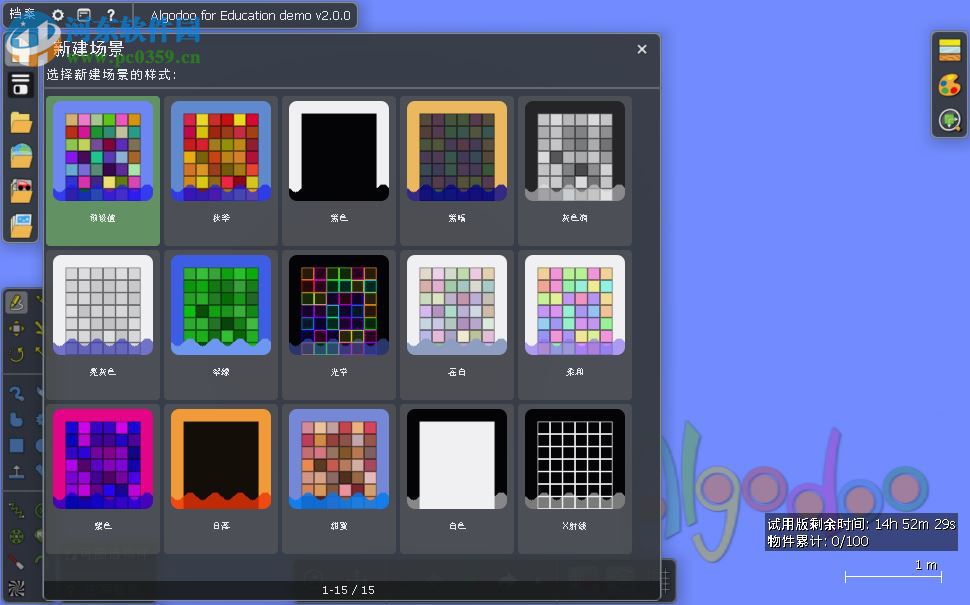Select the Spring tool
The width and height of the screenshot is (970, 605).
pyautogui.click(x=16, y=510)
